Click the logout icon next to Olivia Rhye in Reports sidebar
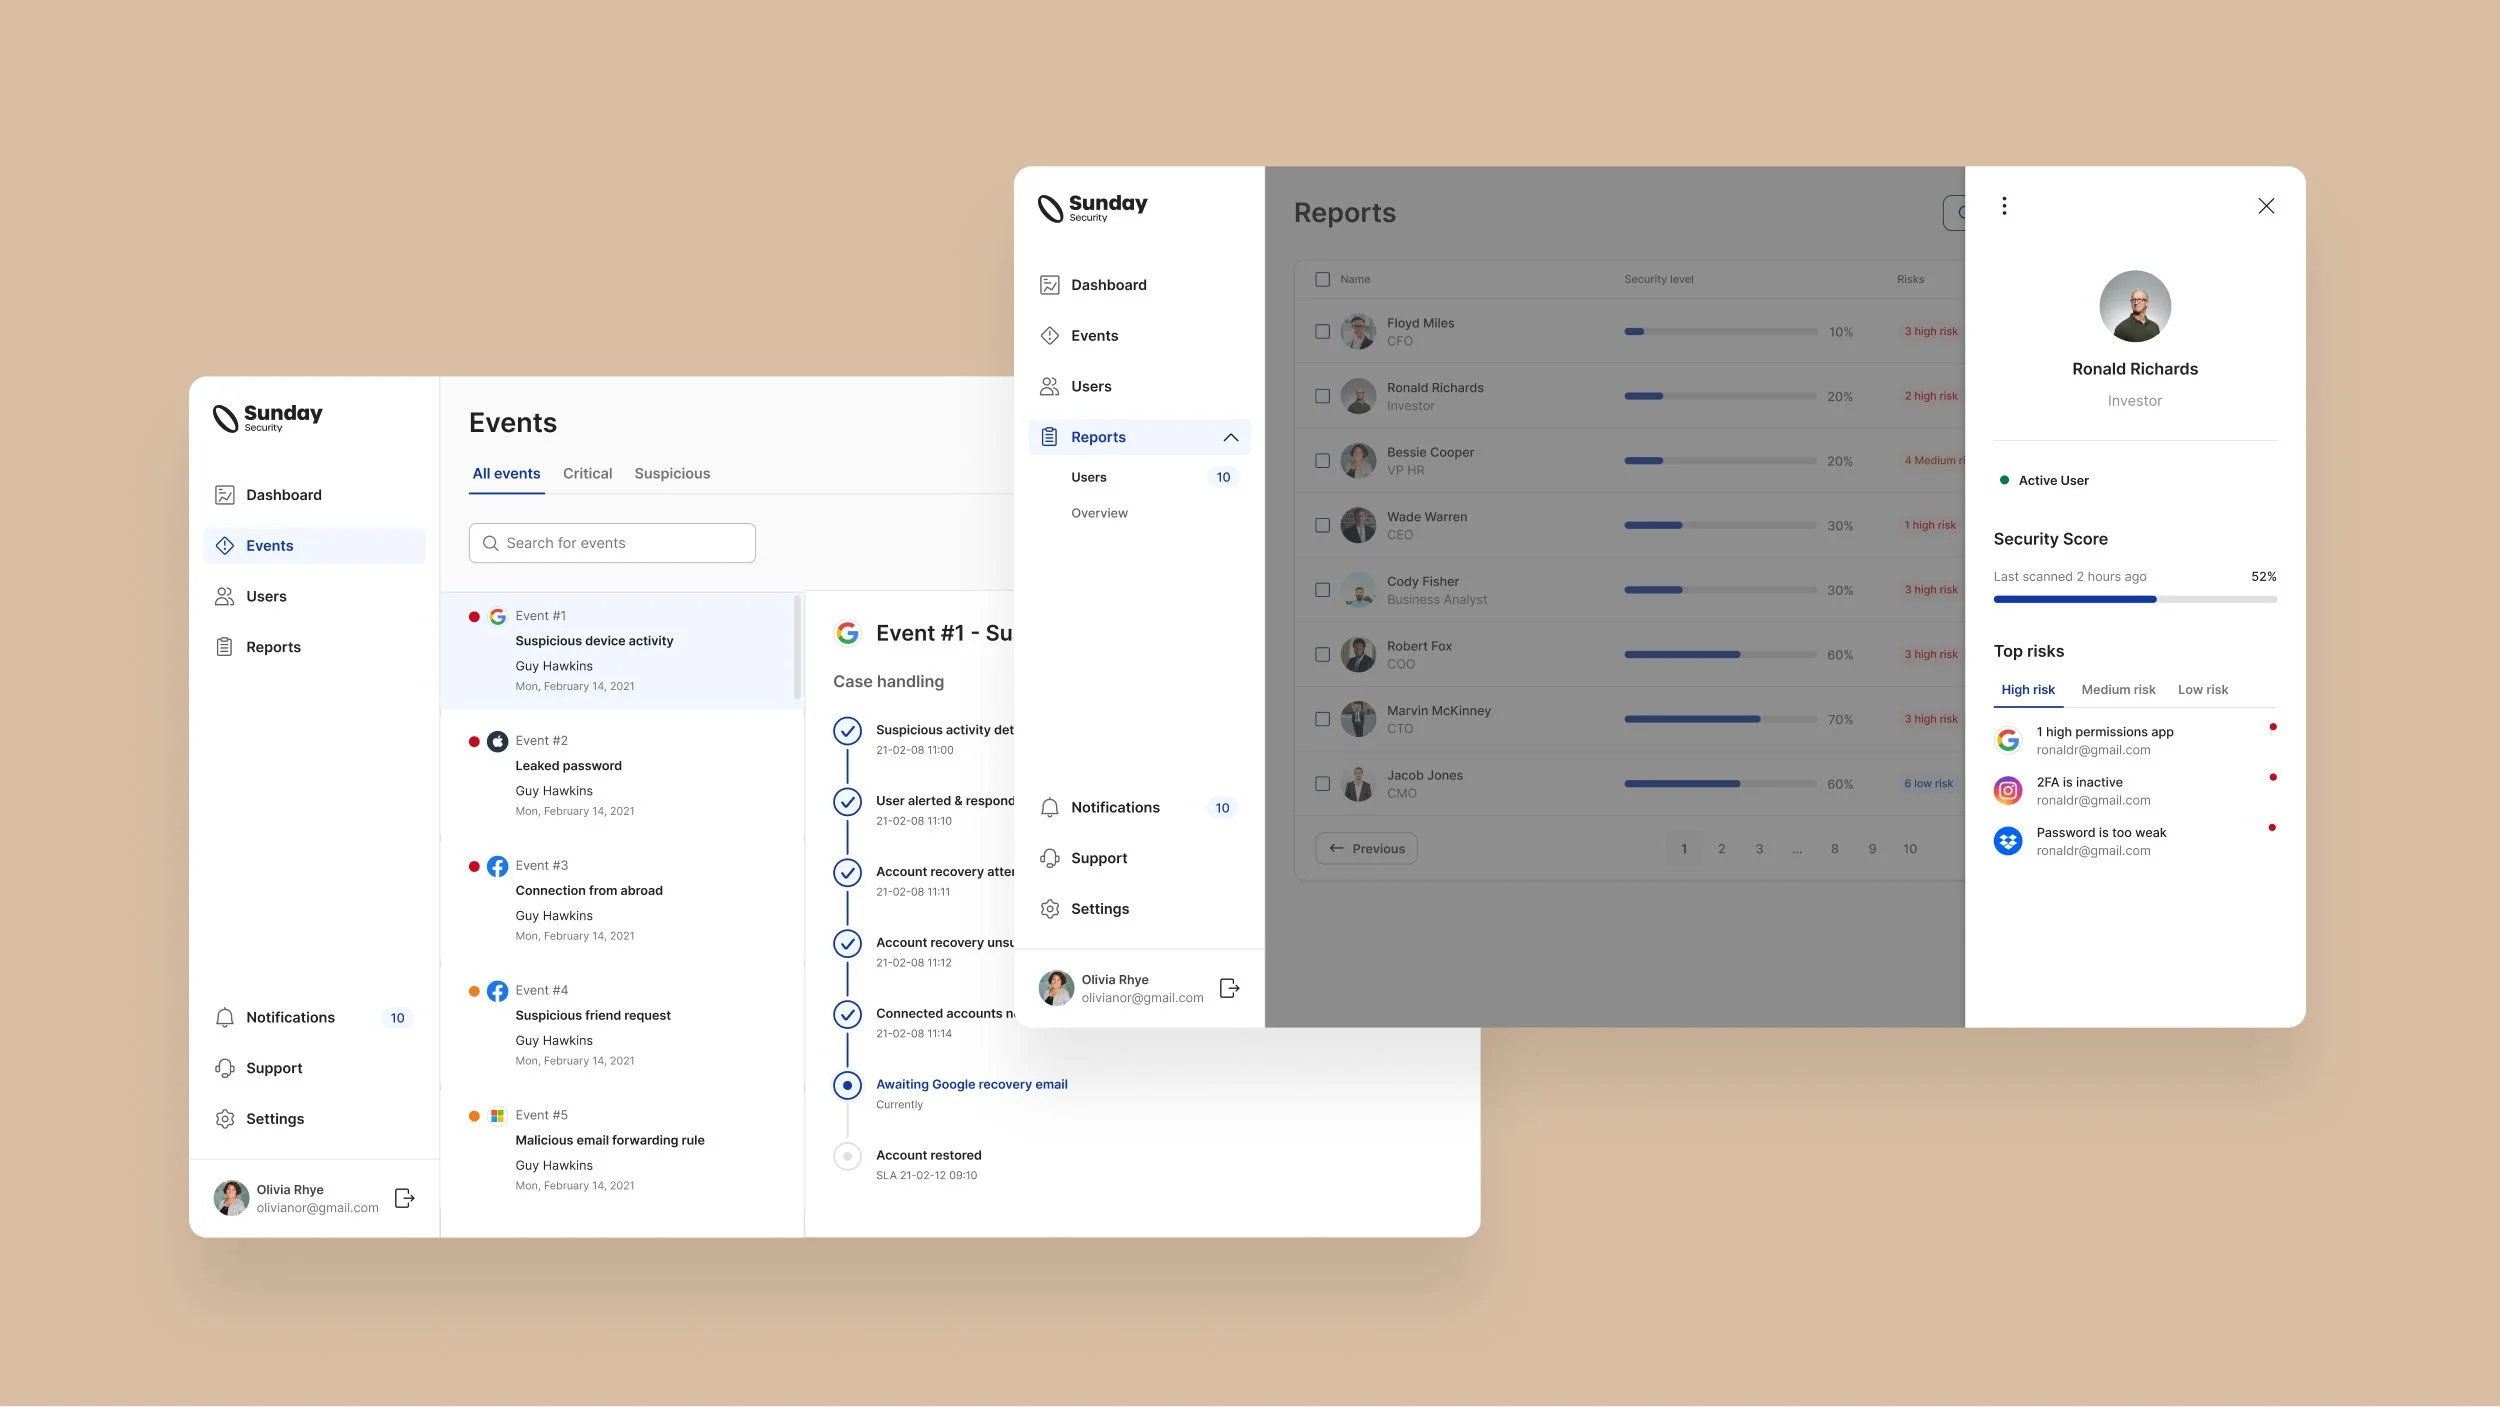 click(x=1229, y=988)
